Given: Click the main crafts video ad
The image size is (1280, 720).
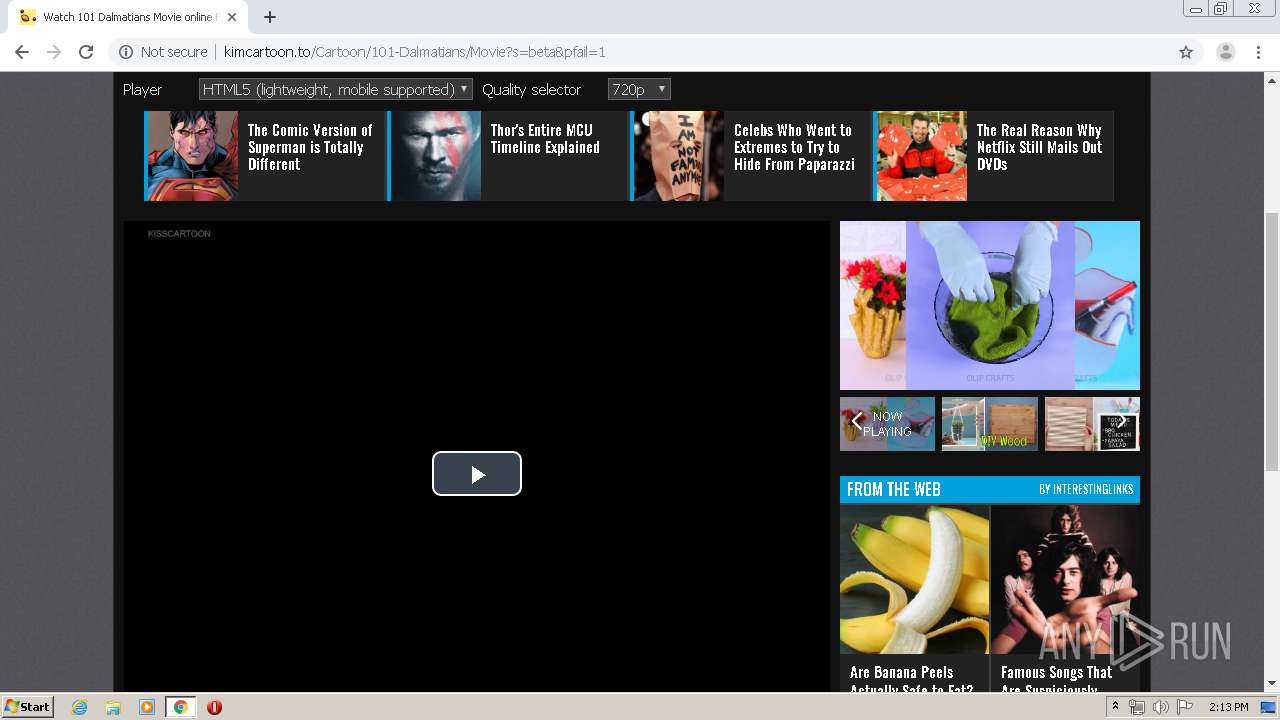Looking at the screenshot, I should click(990, 305).
